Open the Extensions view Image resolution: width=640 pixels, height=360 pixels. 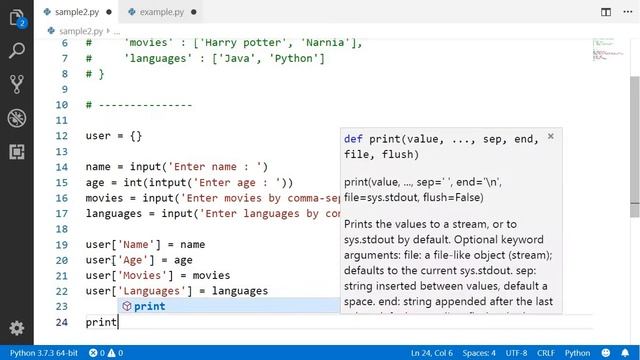[x=17, y=152]
